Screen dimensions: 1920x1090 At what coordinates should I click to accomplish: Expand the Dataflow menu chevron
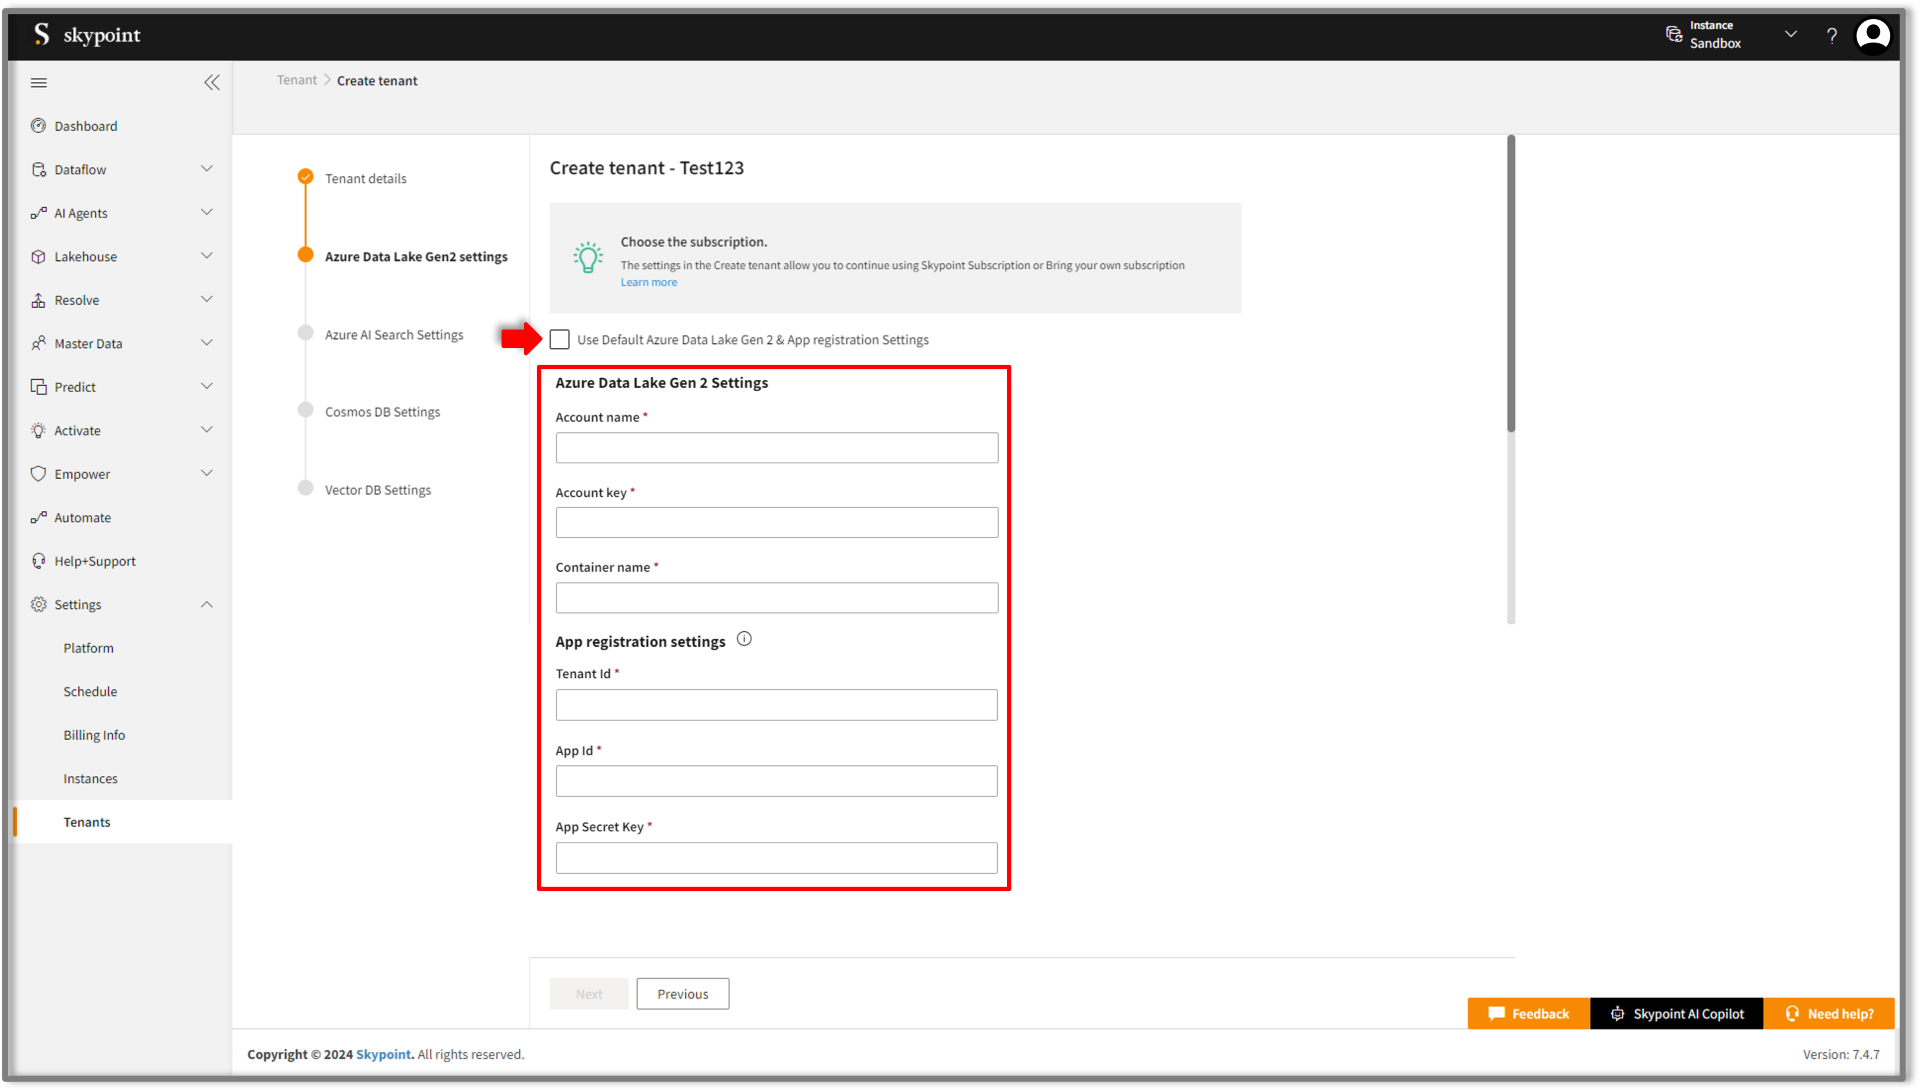(207, 169)
